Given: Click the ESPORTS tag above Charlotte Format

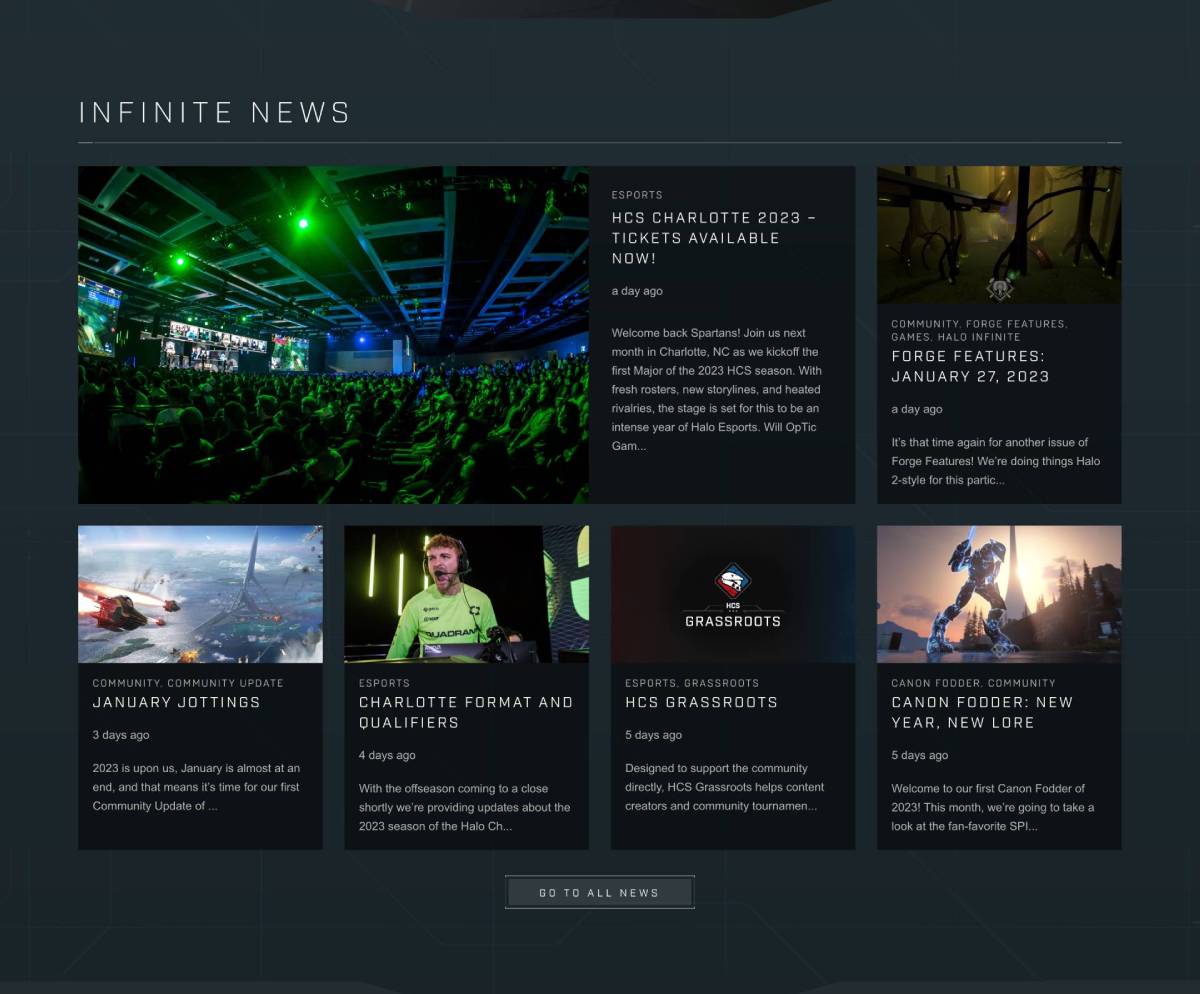Looking at the screenshot, I should [384, 683].
